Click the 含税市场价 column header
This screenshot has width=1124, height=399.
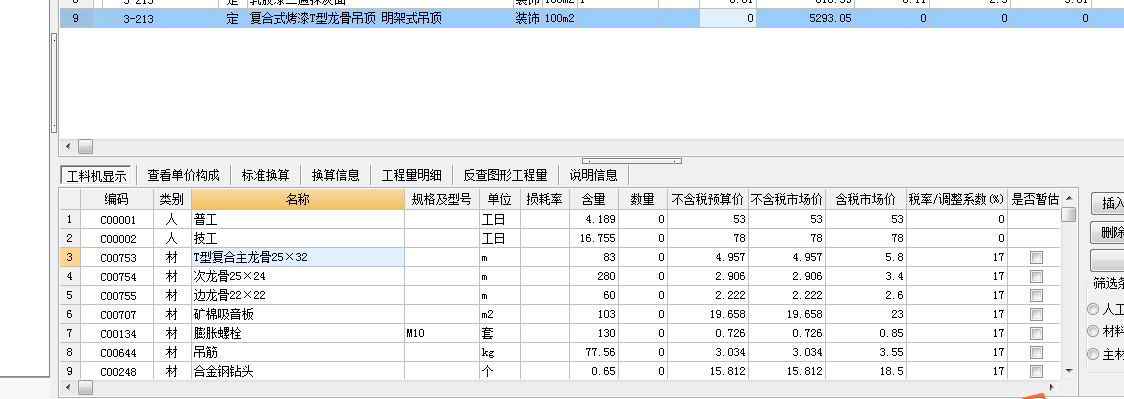(x=865, y=199)
